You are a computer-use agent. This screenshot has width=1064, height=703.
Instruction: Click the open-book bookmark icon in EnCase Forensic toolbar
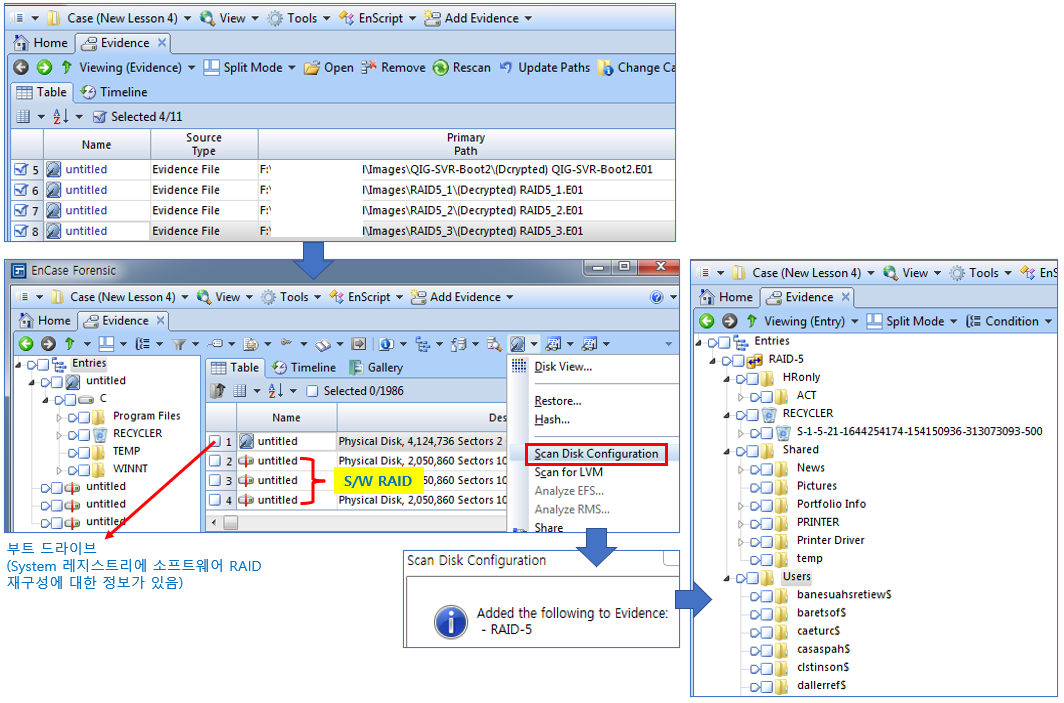323,344
